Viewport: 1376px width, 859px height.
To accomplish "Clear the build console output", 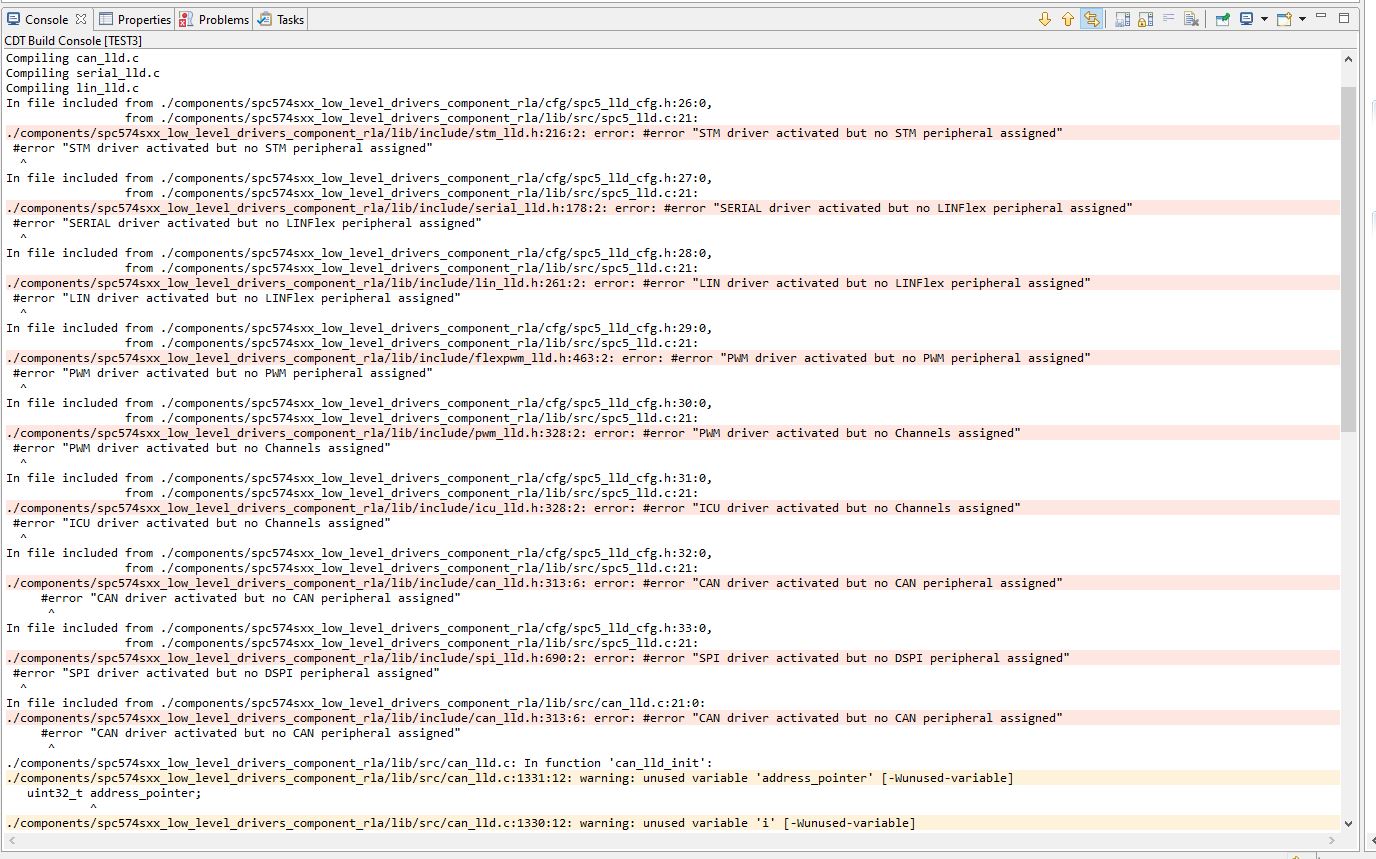I will 1190,19.
